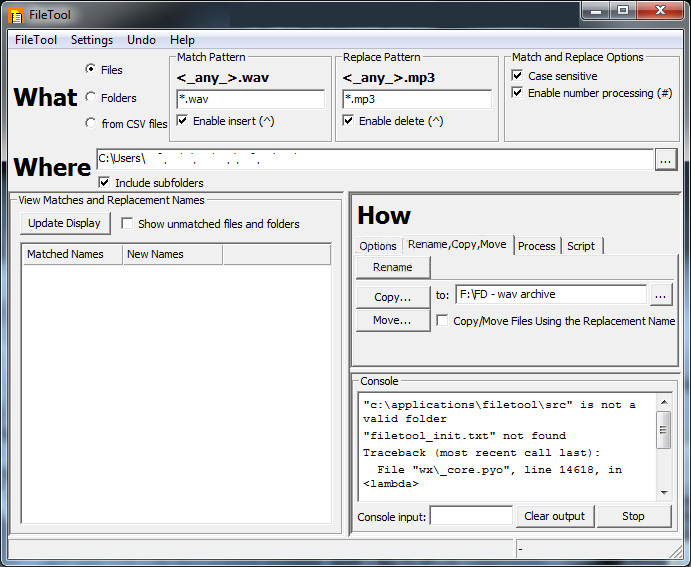Click the console scrollbar up arrow

click(x=664, y=402)
